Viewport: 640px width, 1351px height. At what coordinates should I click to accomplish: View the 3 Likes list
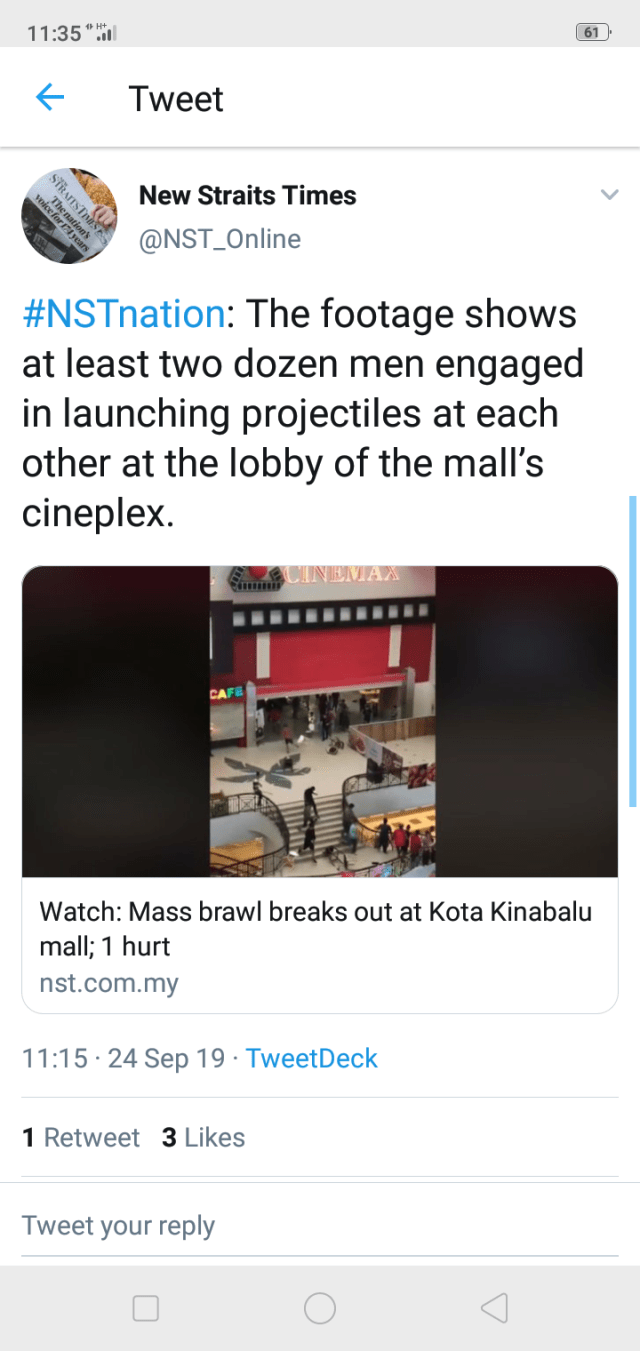(x=203, y=1138)
